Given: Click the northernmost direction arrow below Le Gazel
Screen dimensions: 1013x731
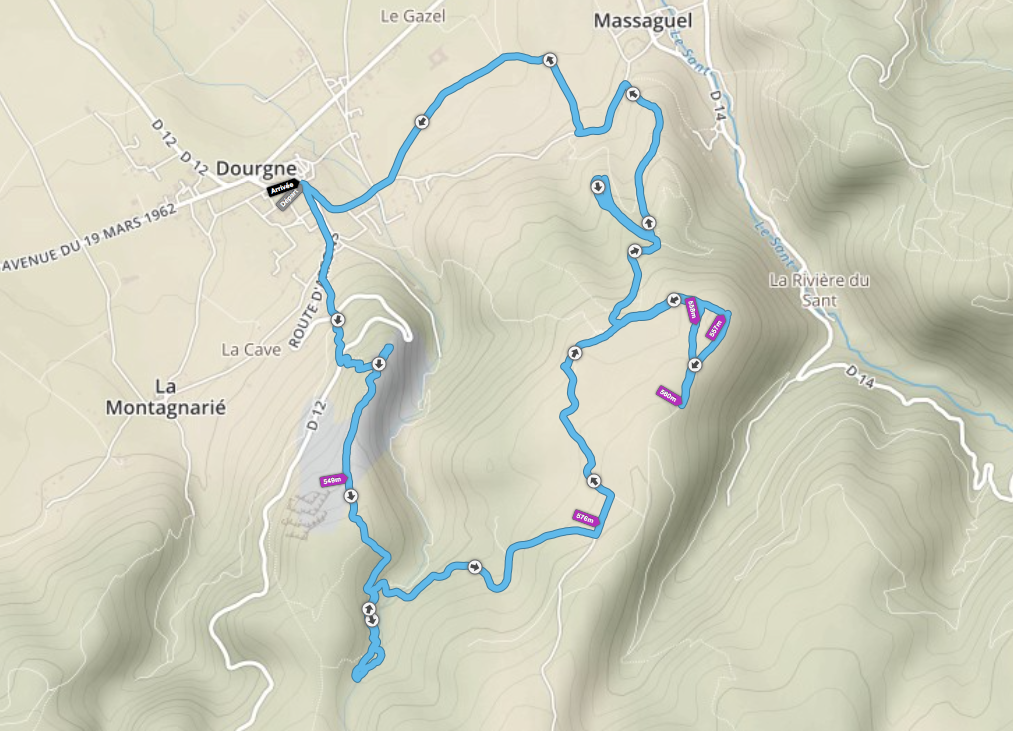Looking at the screenshot, I should coord(550,59).
